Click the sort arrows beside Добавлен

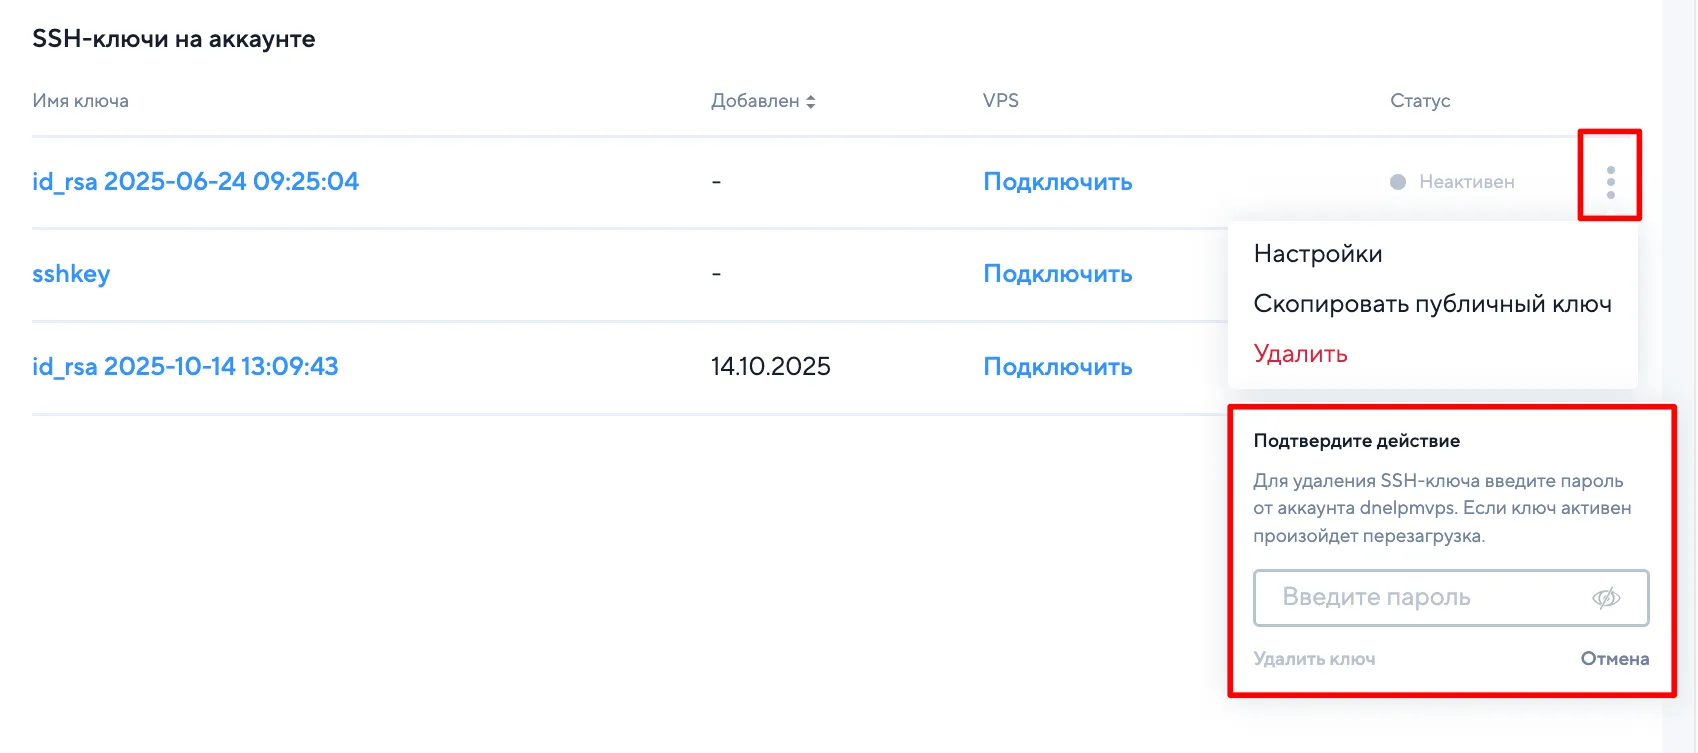pos(811,102)
